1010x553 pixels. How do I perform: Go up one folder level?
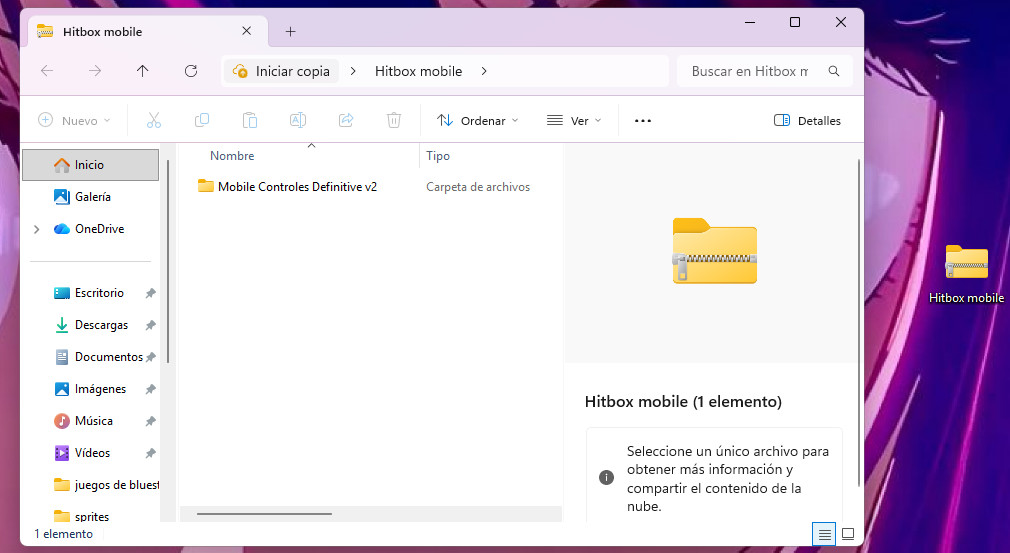142,71
